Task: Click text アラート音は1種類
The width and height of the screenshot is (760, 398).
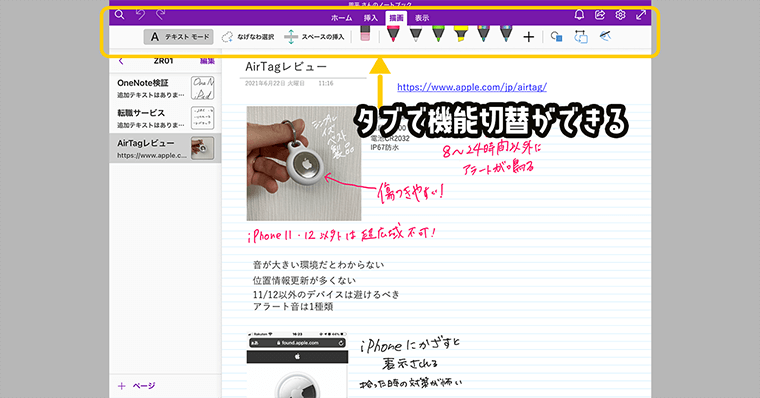Action: pyautogui.click(x=293, y=306)
